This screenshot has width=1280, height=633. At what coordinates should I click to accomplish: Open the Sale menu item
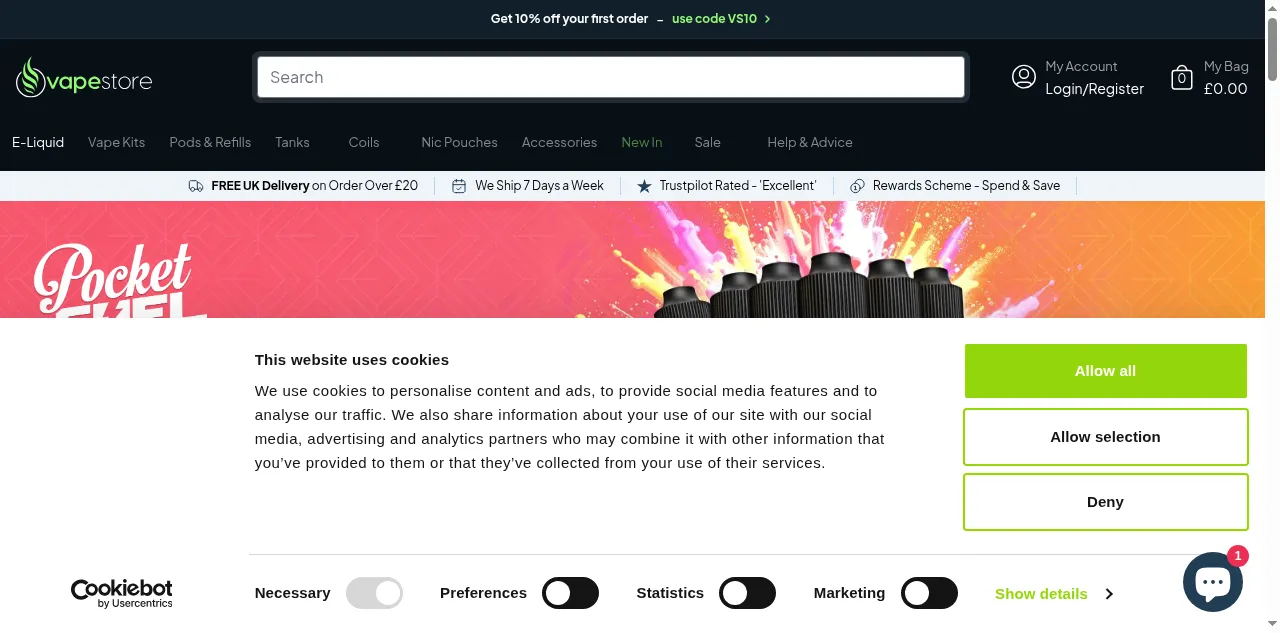pyautogui.click(x=708, y=142)
